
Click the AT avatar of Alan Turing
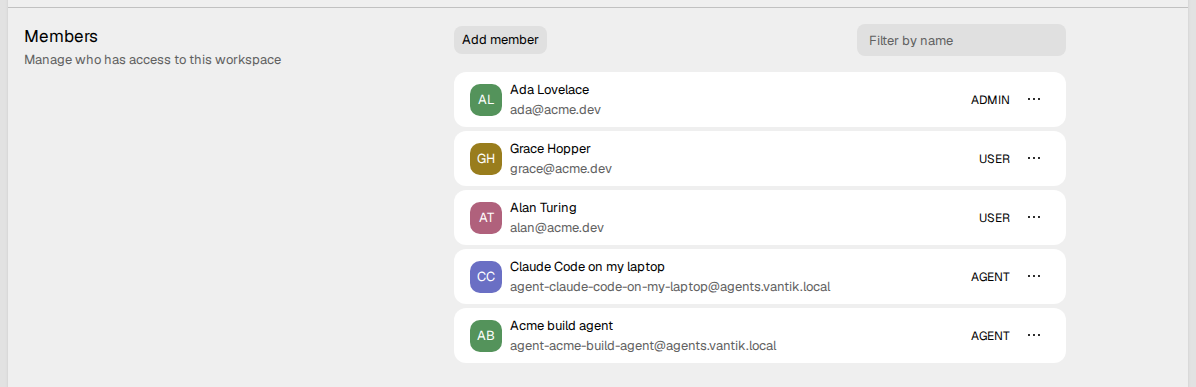[486, 218]
